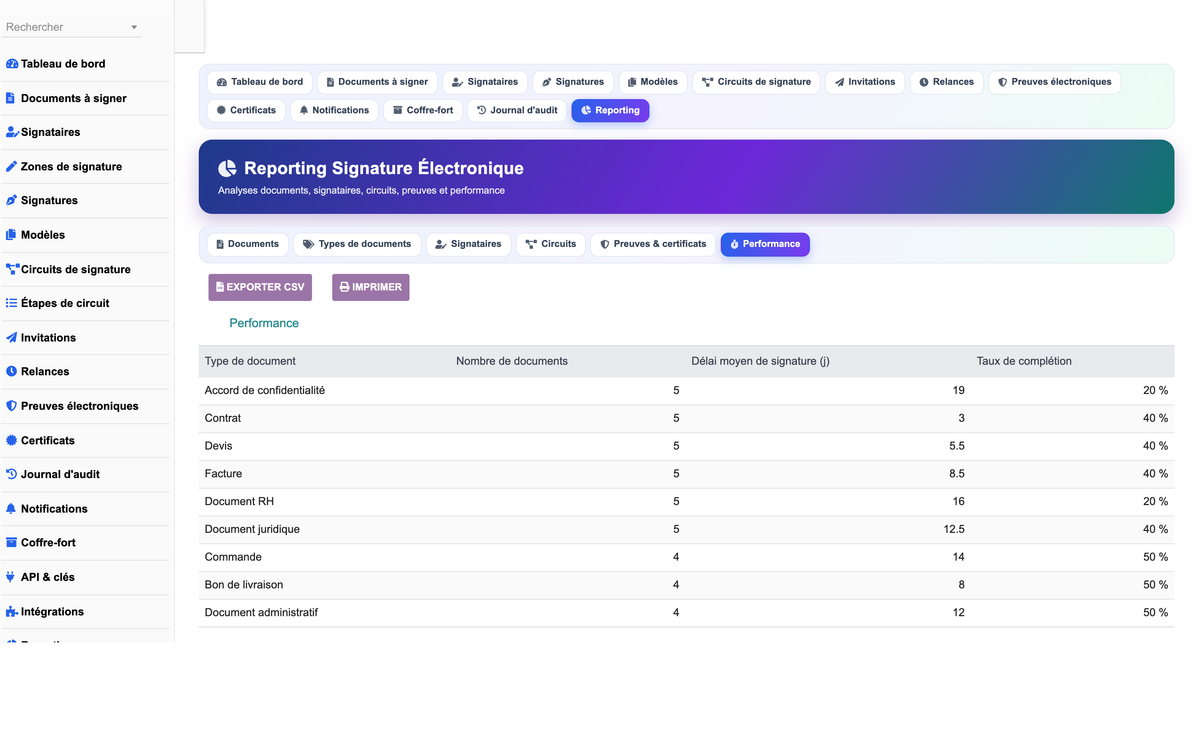The width and height of the screenshot is (1200, 743).
Task: Click Type de document column header
Action: (x=250, y=361)
